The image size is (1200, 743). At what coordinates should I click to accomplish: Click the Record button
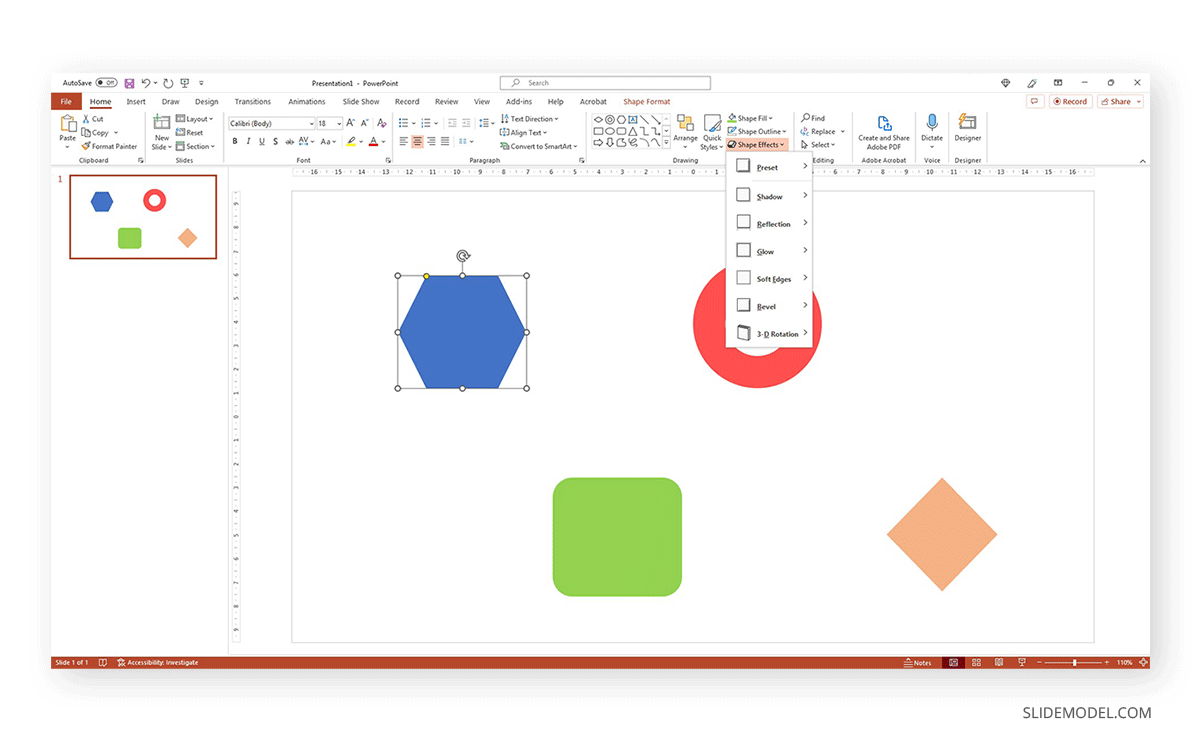tap(1070, 101)
